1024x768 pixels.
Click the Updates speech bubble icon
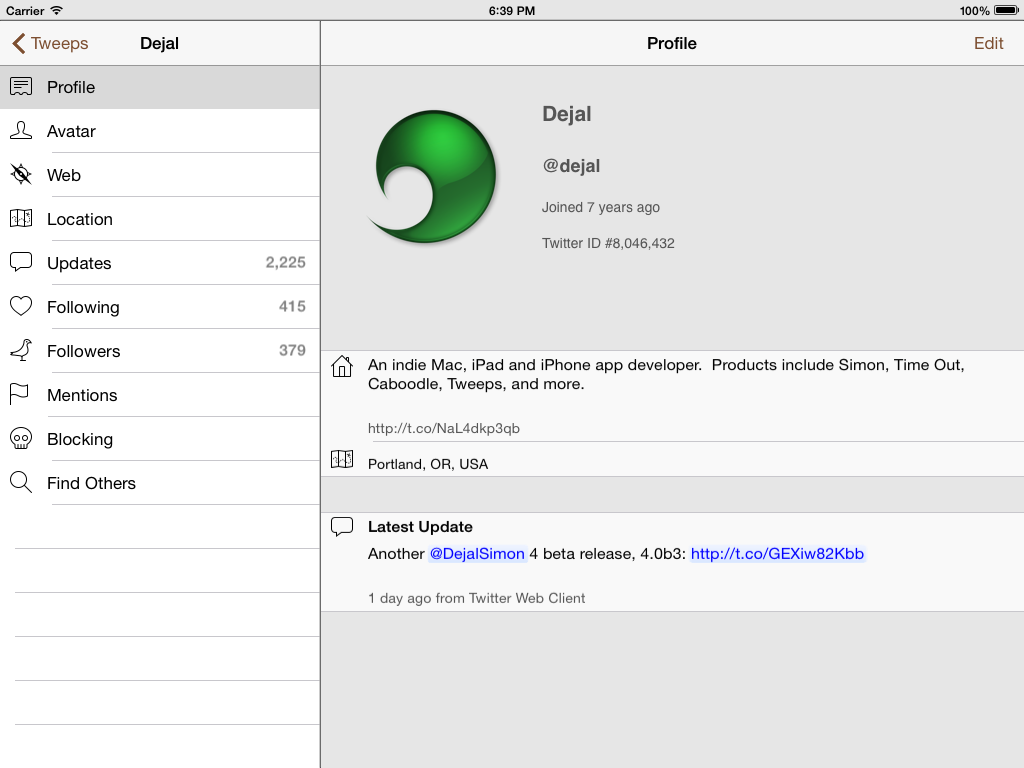point(21,263)
